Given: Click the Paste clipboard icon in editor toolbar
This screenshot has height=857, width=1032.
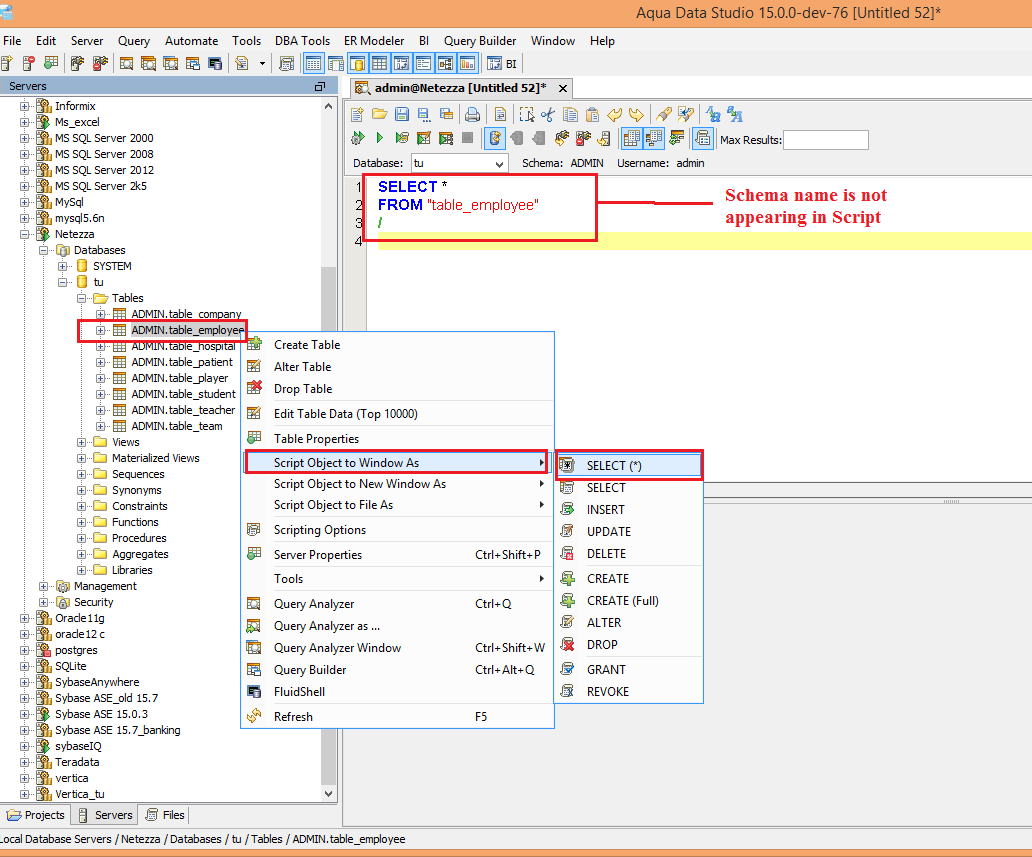Looking at the screenshot, I should (x=592, y=115).
